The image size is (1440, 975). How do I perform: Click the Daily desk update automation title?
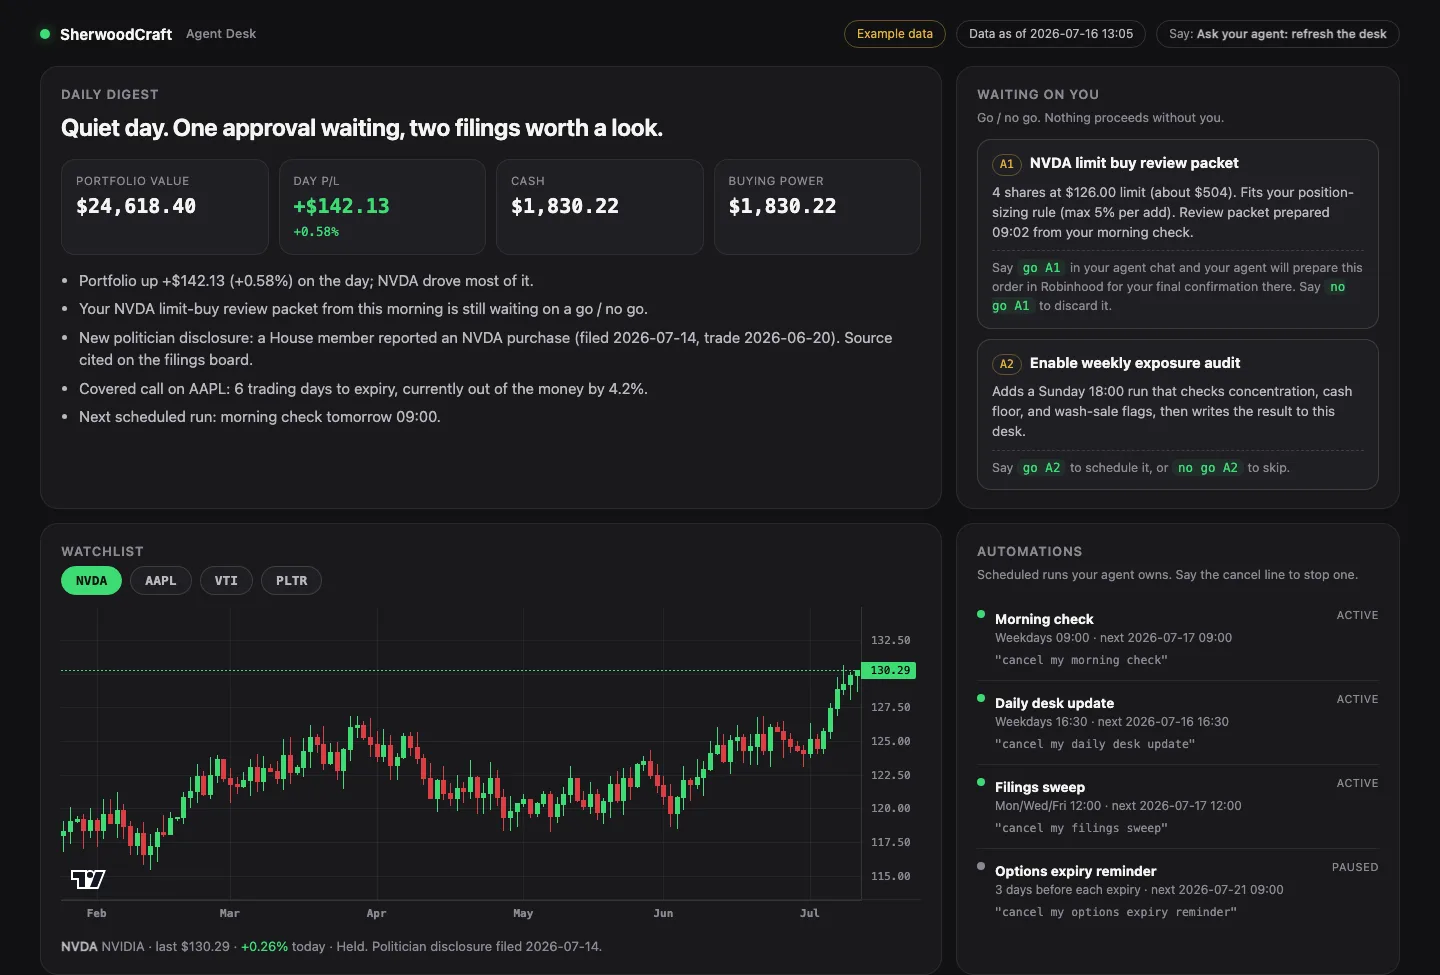click(1054, 703)
